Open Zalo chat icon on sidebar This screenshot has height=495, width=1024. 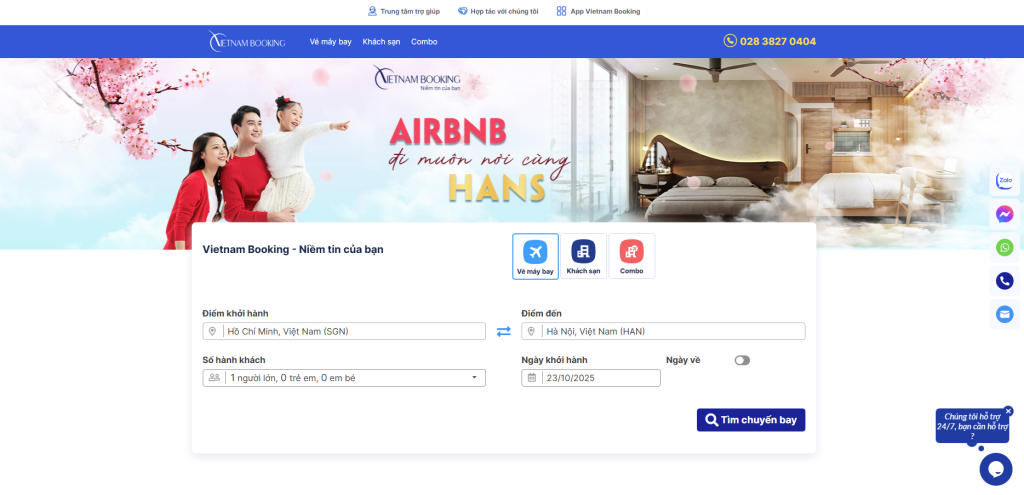click(x=1004, y=180)
